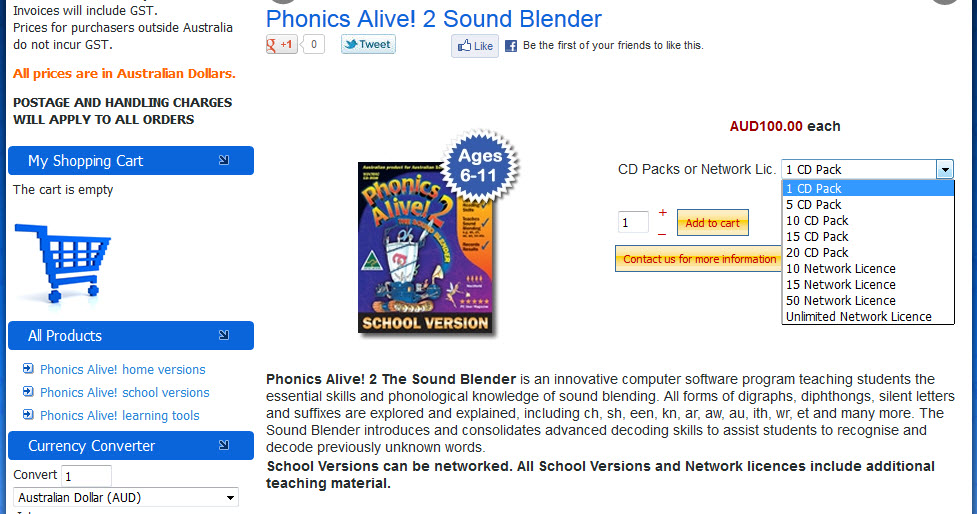This screenshot has height=514, width=977.
Task: Click the Add to cart button
Action: (712, 223)
